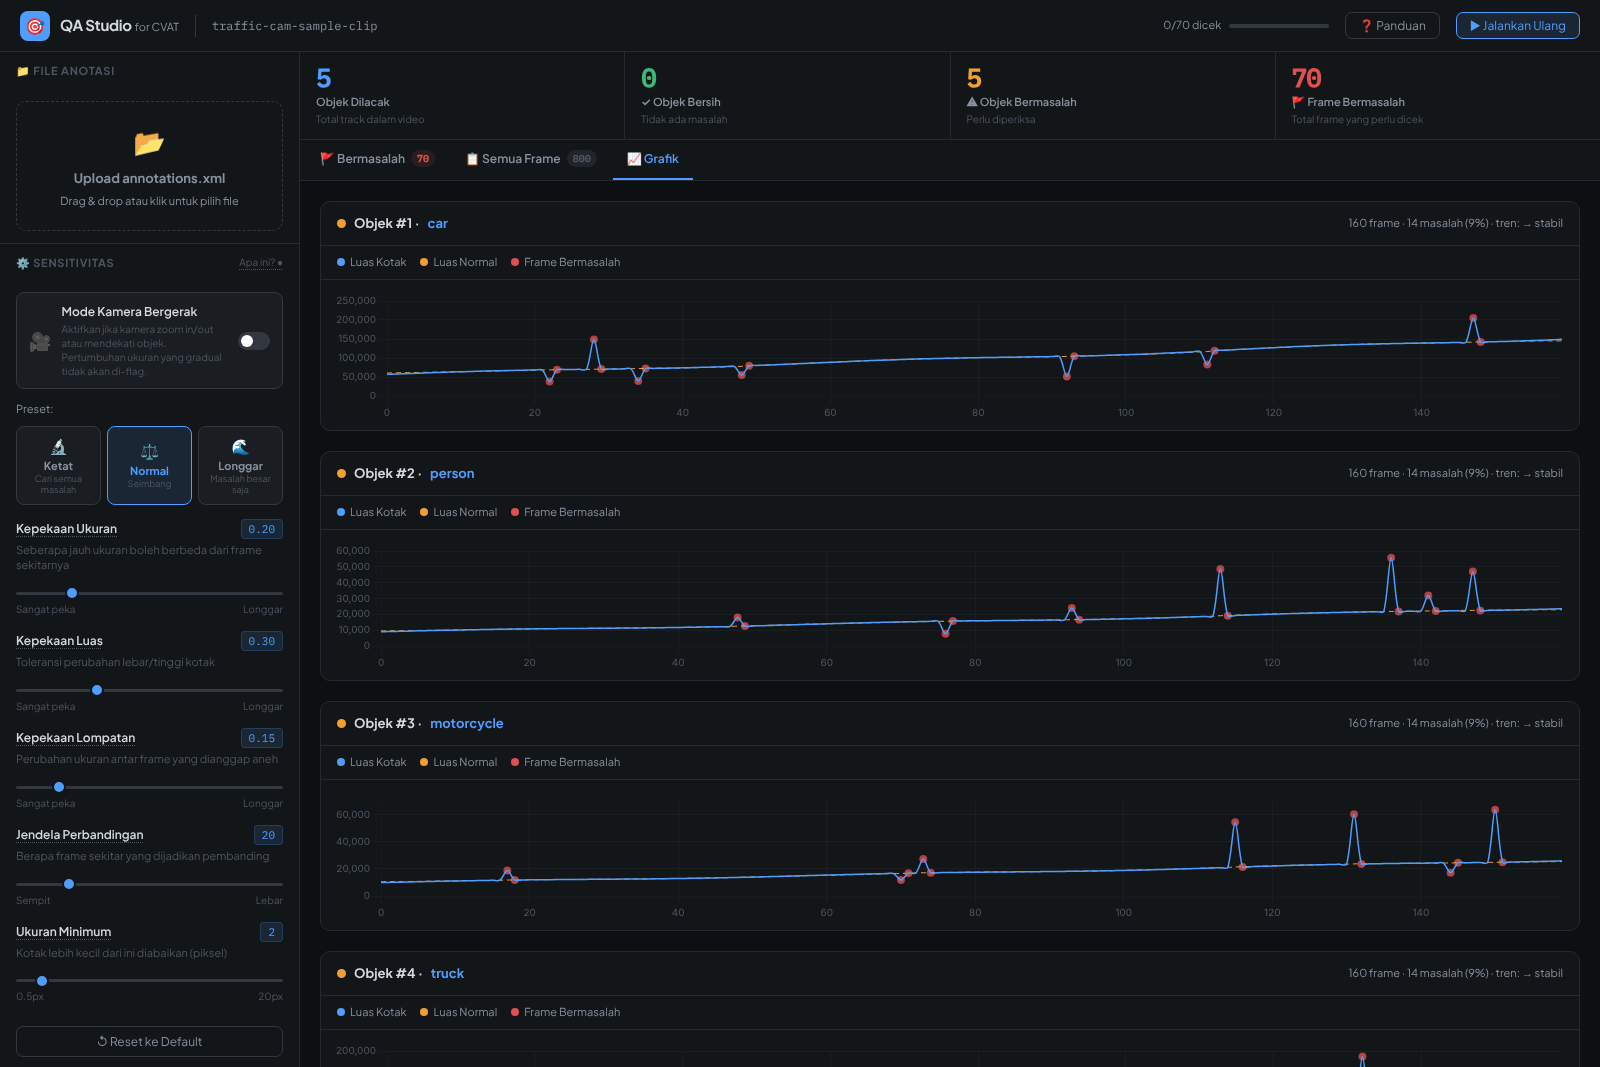
Task: Select the Longgar preset wave icon
Action: tap(240, 447)
